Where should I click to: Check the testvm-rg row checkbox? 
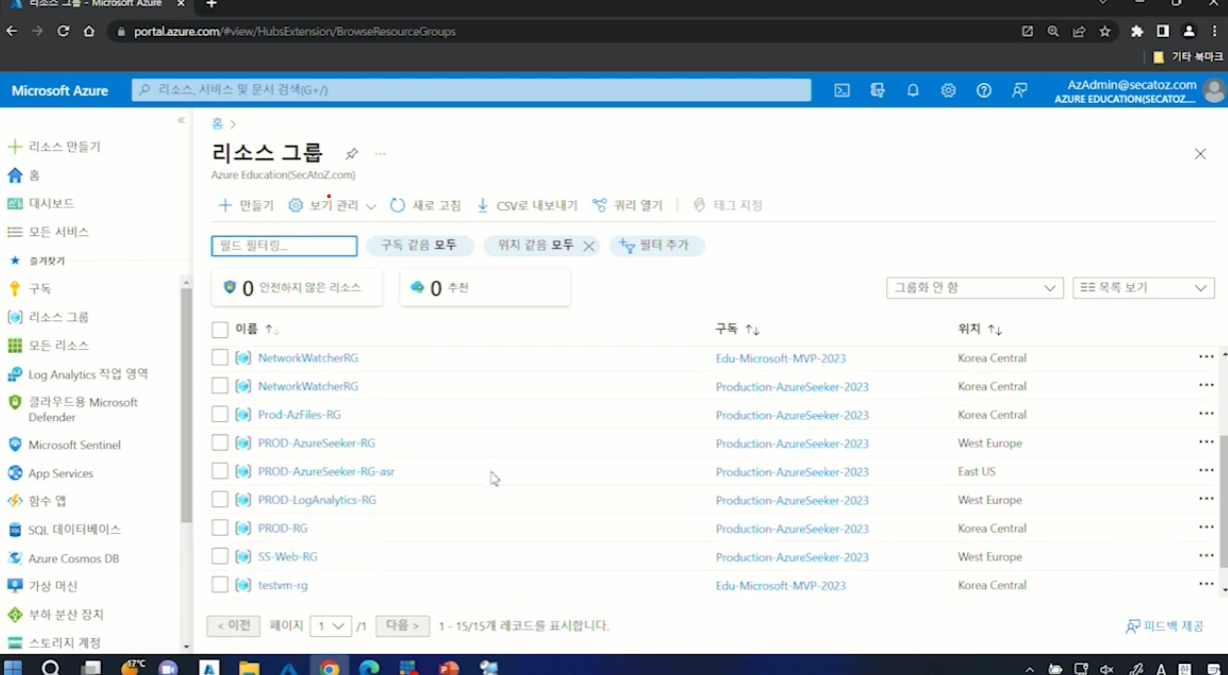click(x=220, y=585)
